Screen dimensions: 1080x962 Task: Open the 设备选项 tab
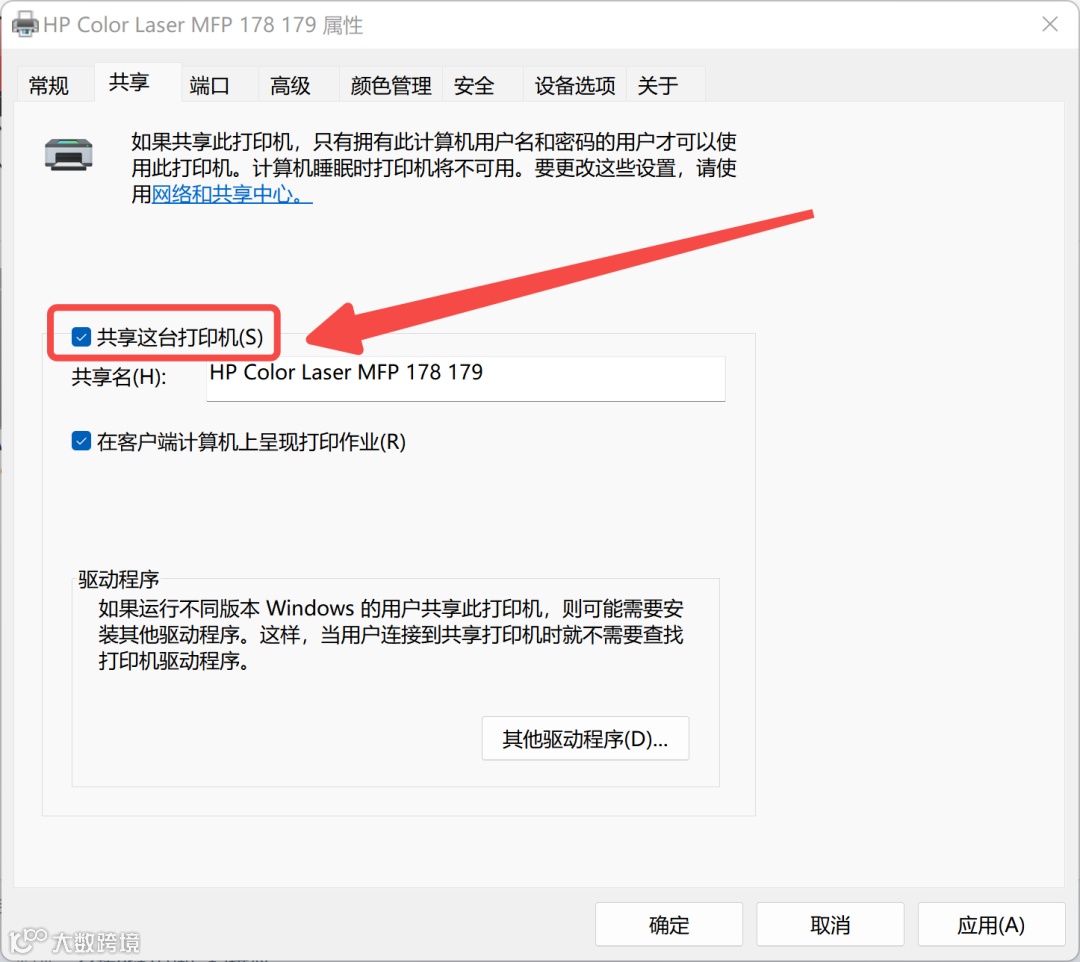(x=574, y=85)
